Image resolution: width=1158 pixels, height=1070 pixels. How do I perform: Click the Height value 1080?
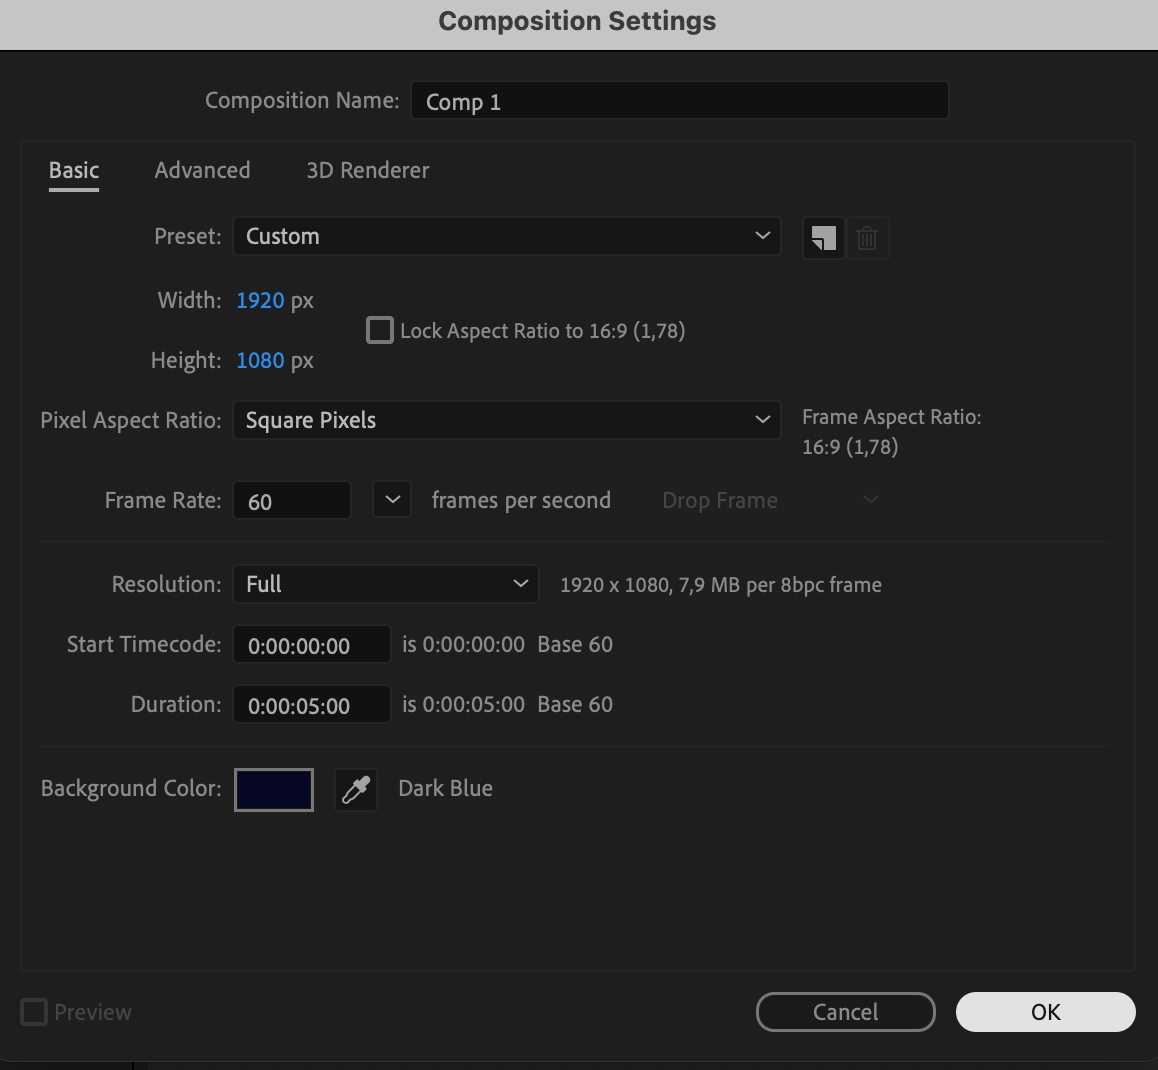[260, 360]
